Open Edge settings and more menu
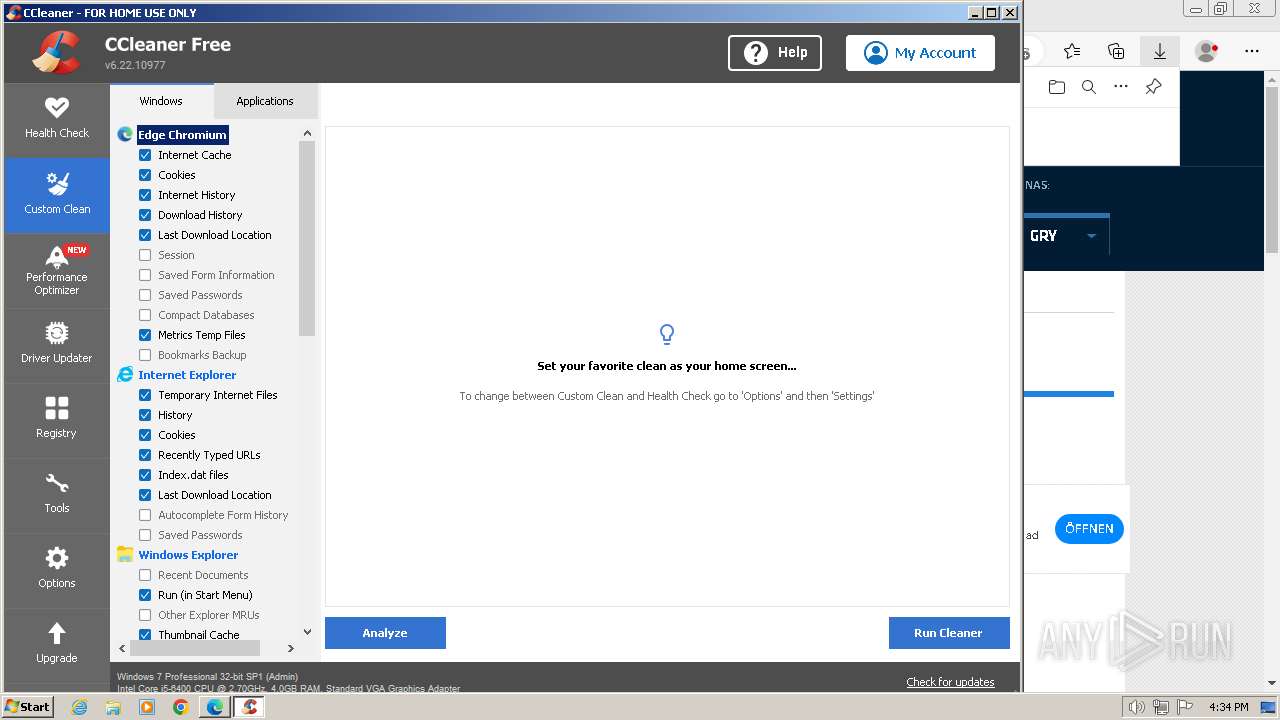Image resolution: width=1280 pixels, height=720 pixels. tap(1252, 51)
